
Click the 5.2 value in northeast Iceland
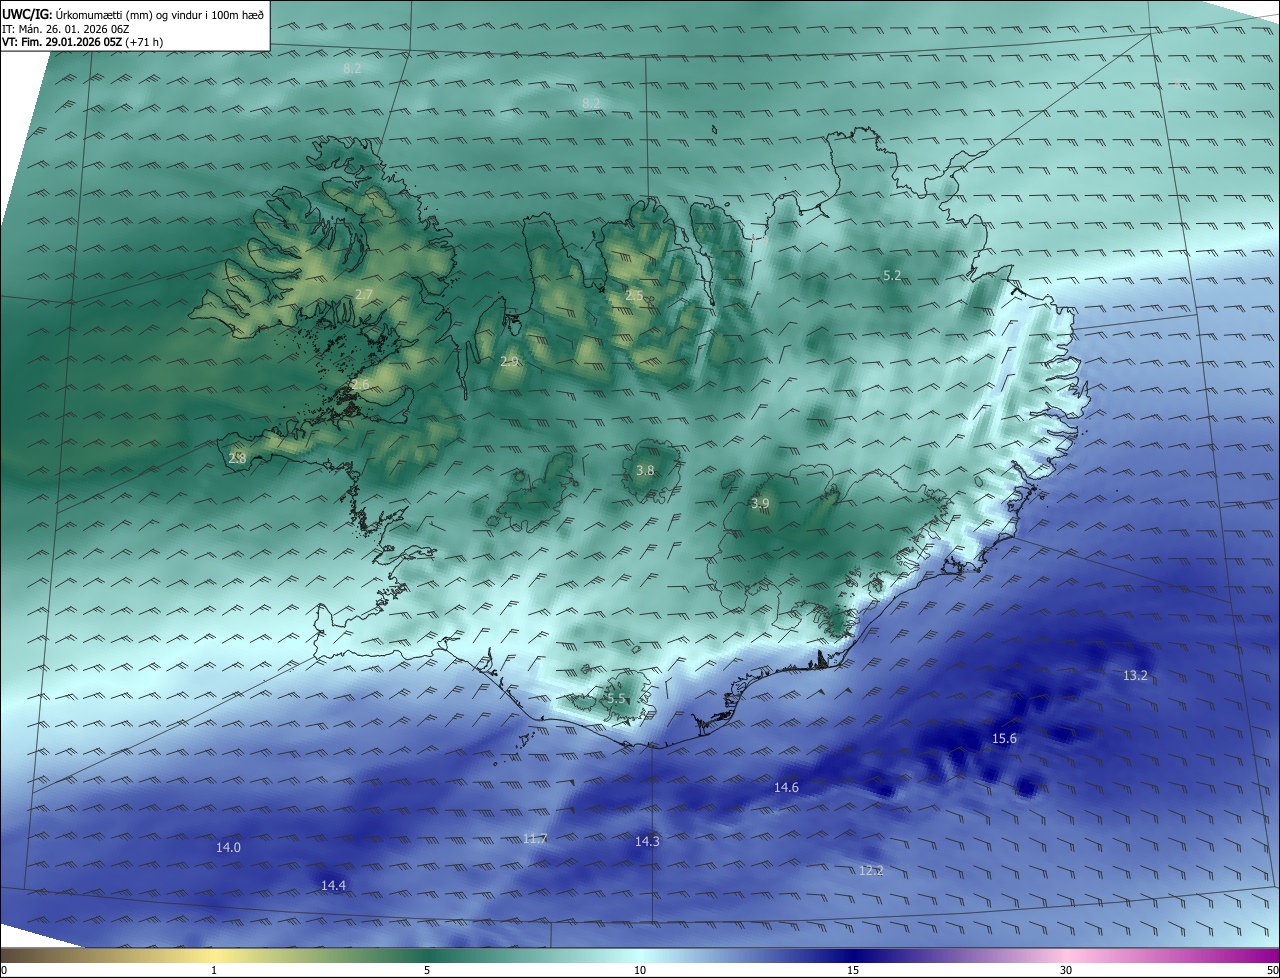(892, 275)
